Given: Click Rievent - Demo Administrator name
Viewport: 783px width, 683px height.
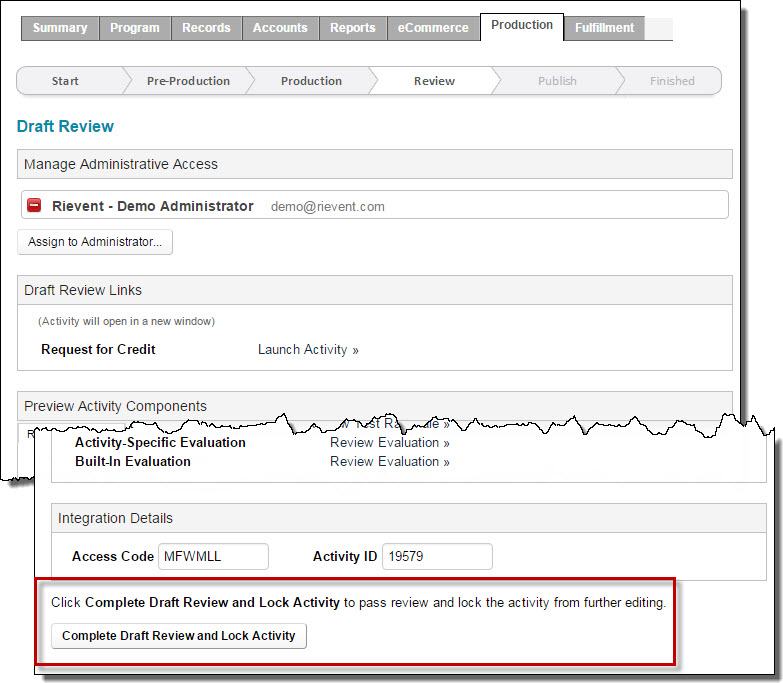Looking at the screenshot, I should coord(153,206).
